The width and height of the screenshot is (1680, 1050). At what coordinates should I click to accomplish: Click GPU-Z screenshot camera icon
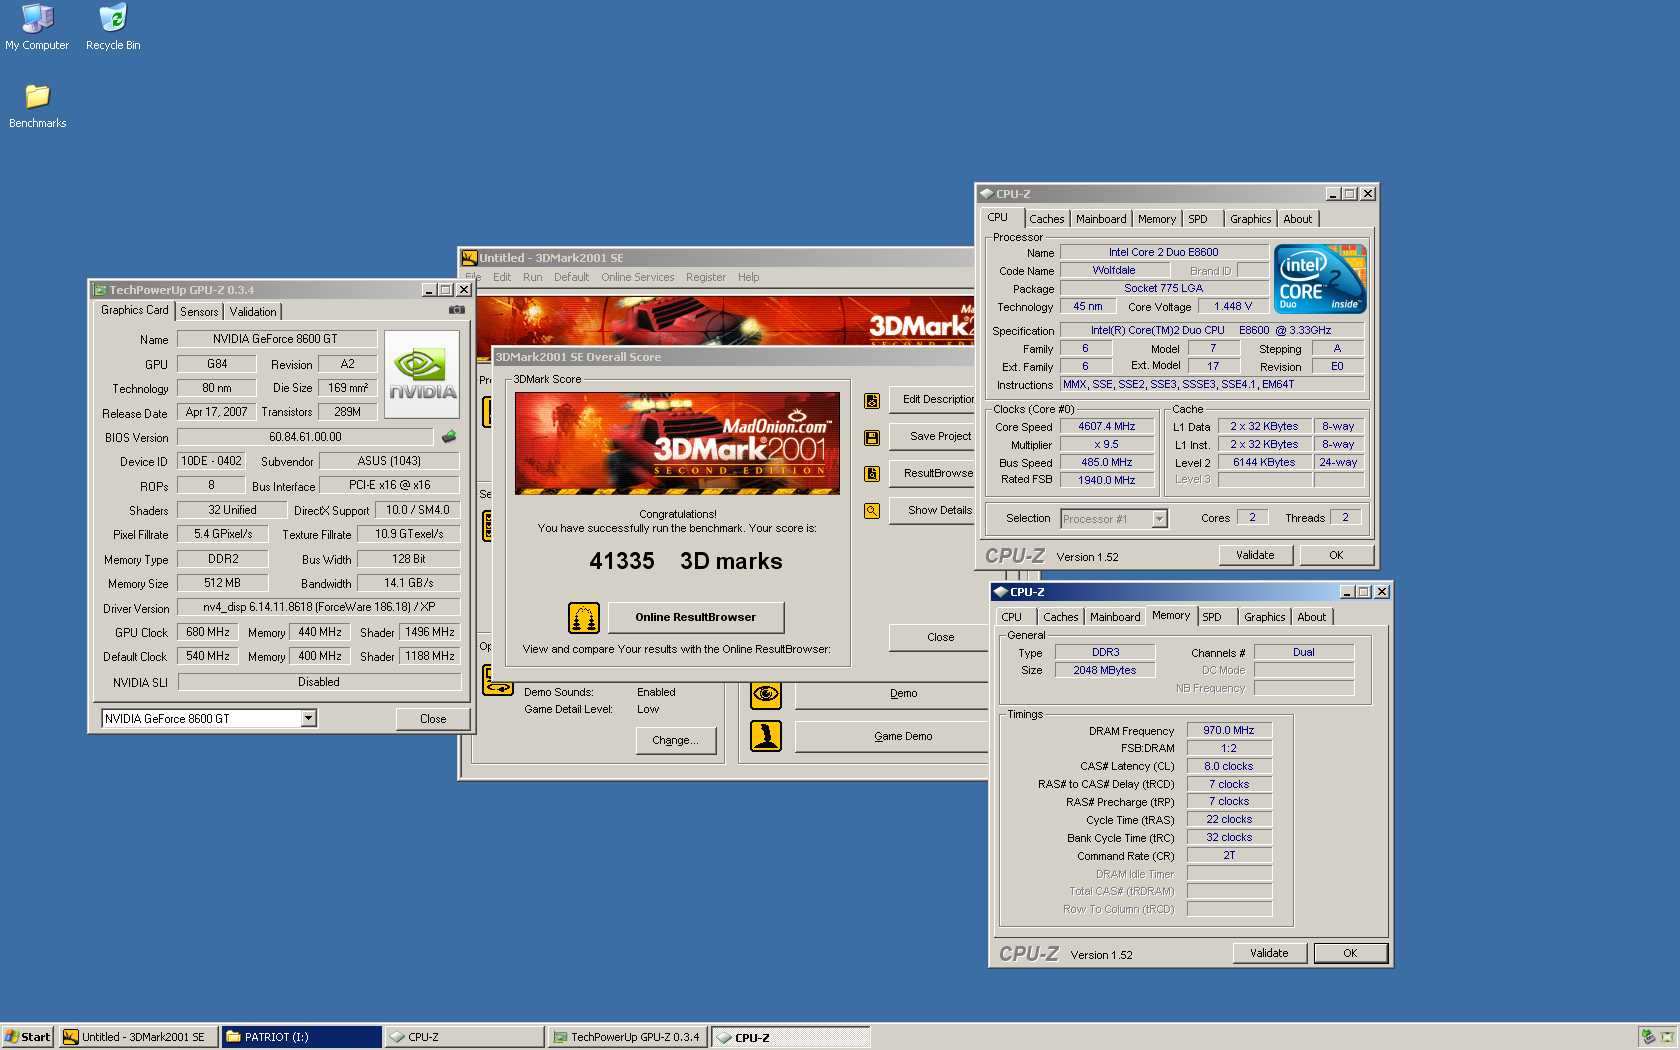tap(456, 310)
